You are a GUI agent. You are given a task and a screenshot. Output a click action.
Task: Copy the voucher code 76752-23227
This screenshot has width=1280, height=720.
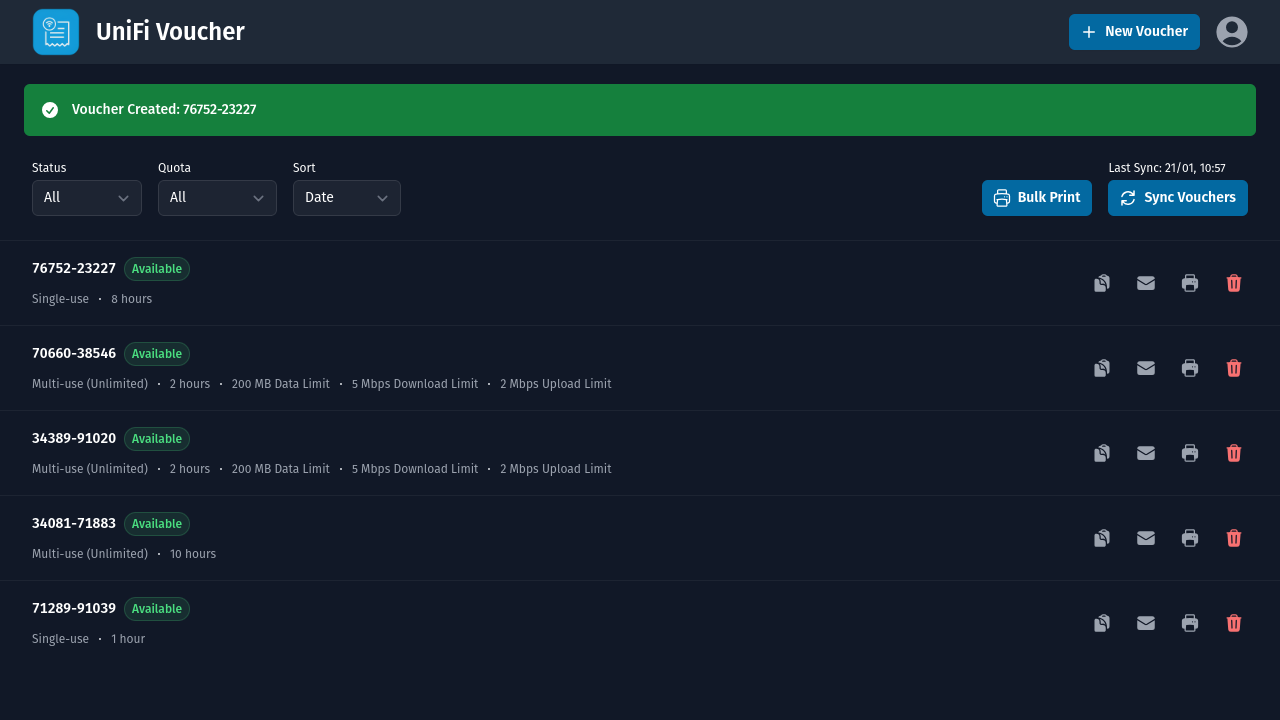1101,283
